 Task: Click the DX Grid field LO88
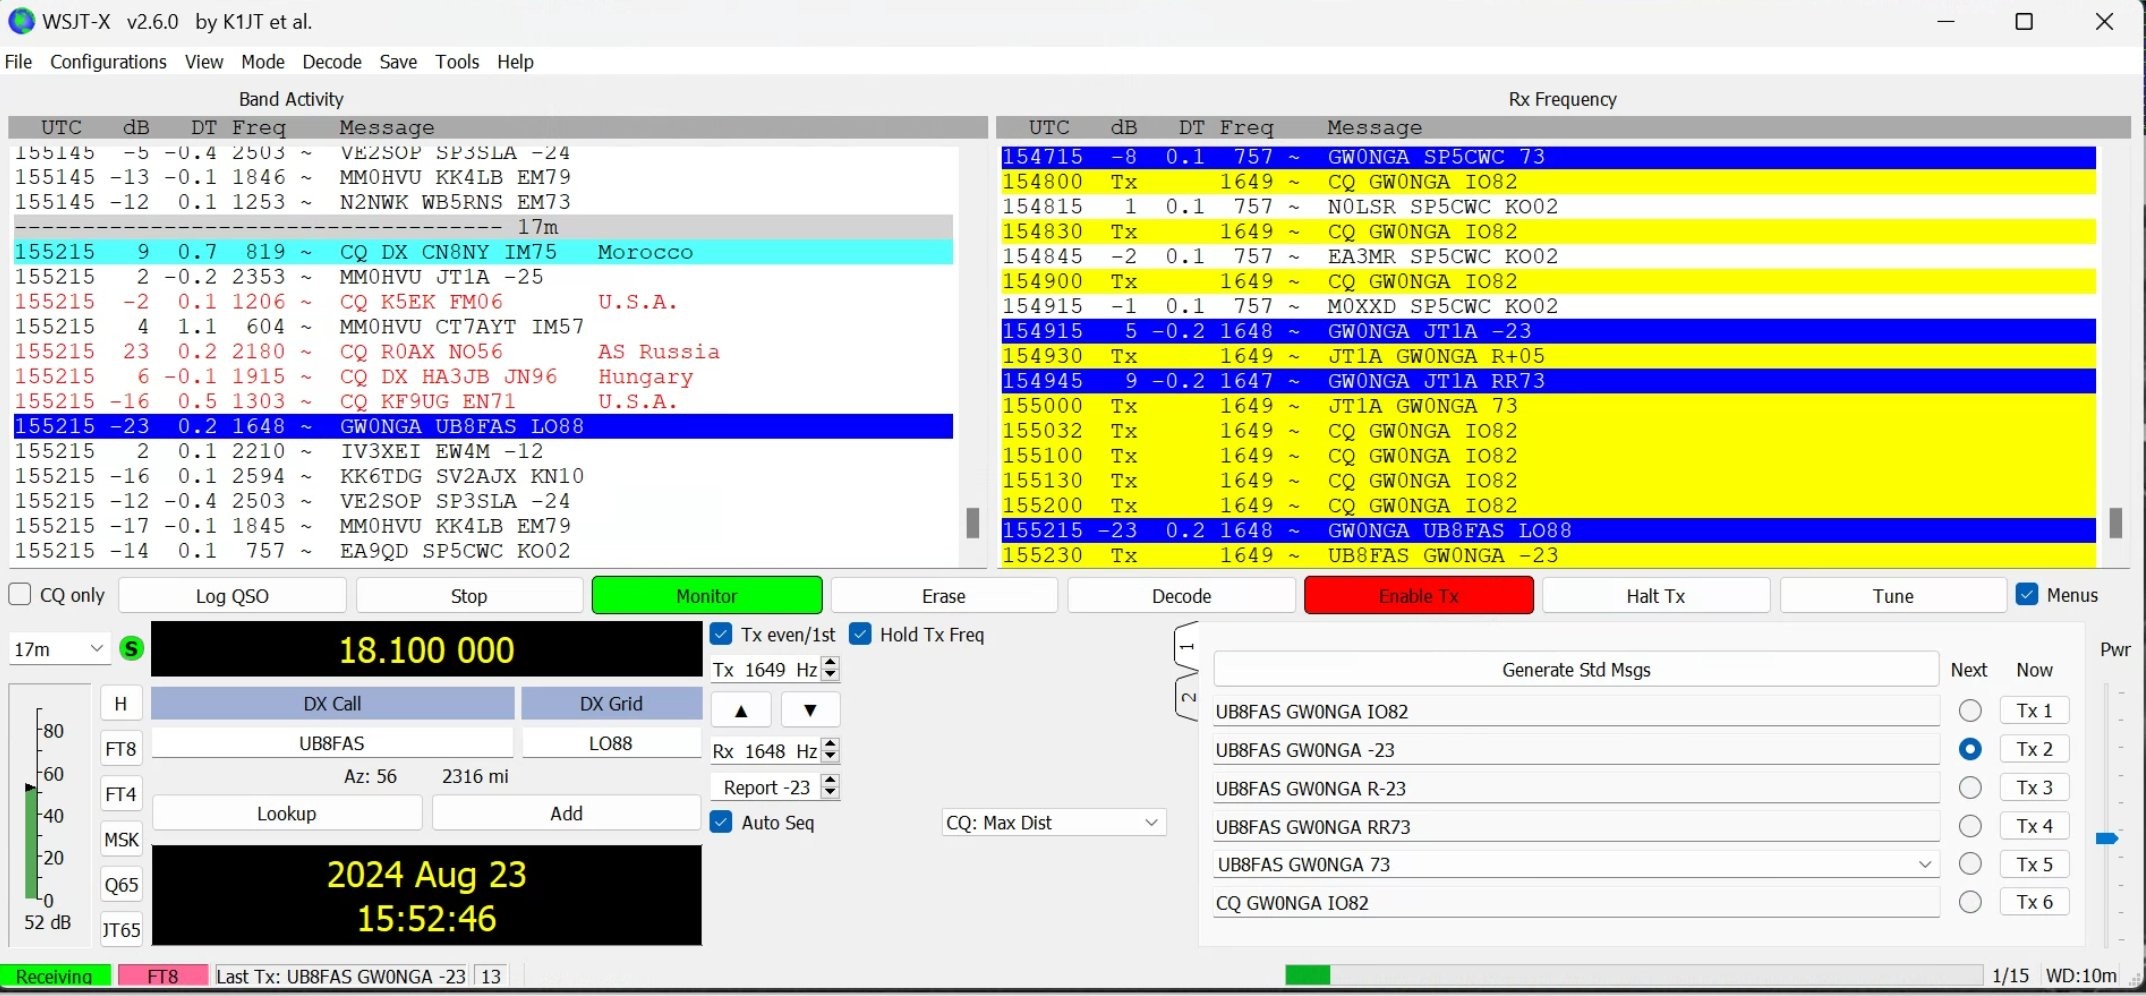[611, 743]
